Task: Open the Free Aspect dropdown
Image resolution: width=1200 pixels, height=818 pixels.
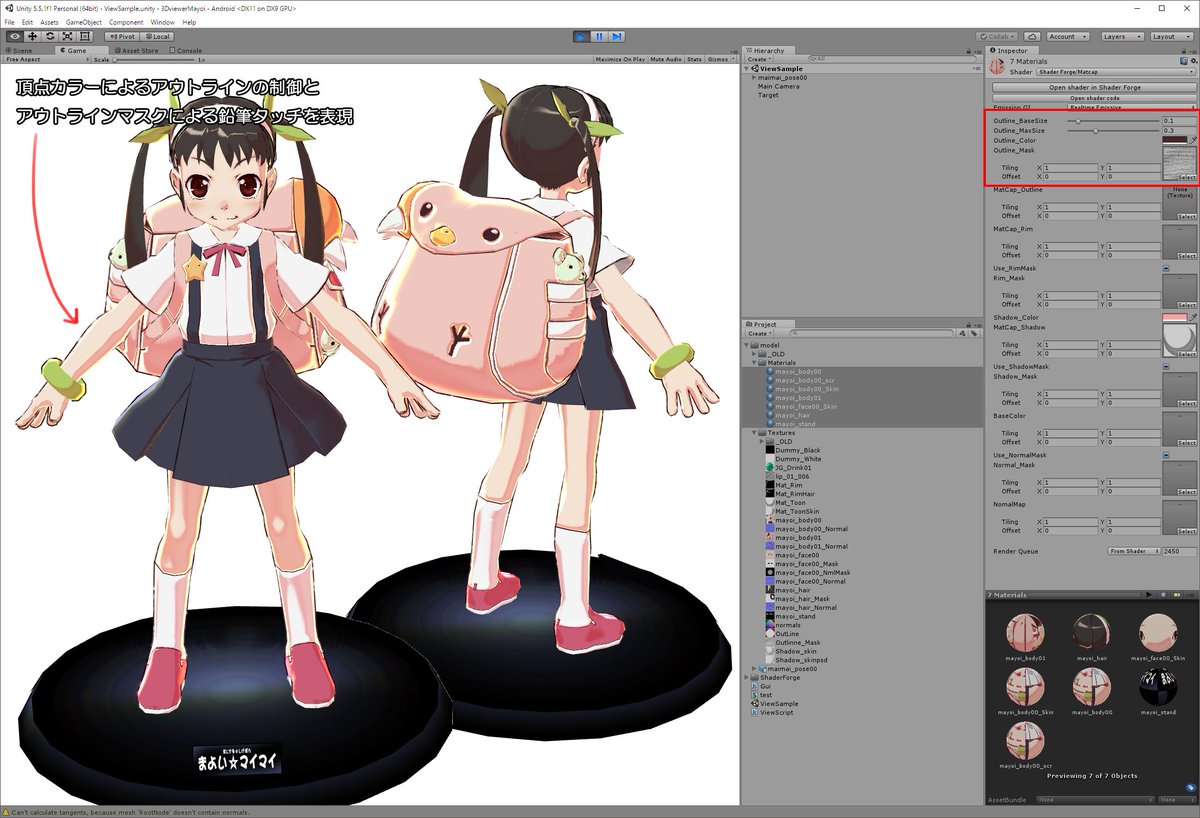Action: coord(46,60)
